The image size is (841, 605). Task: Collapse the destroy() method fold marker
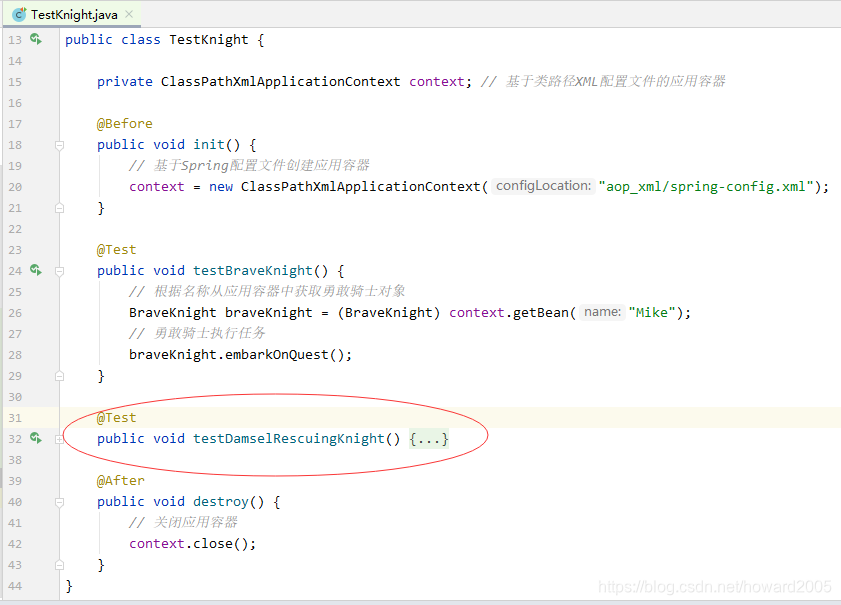point(60,502)
